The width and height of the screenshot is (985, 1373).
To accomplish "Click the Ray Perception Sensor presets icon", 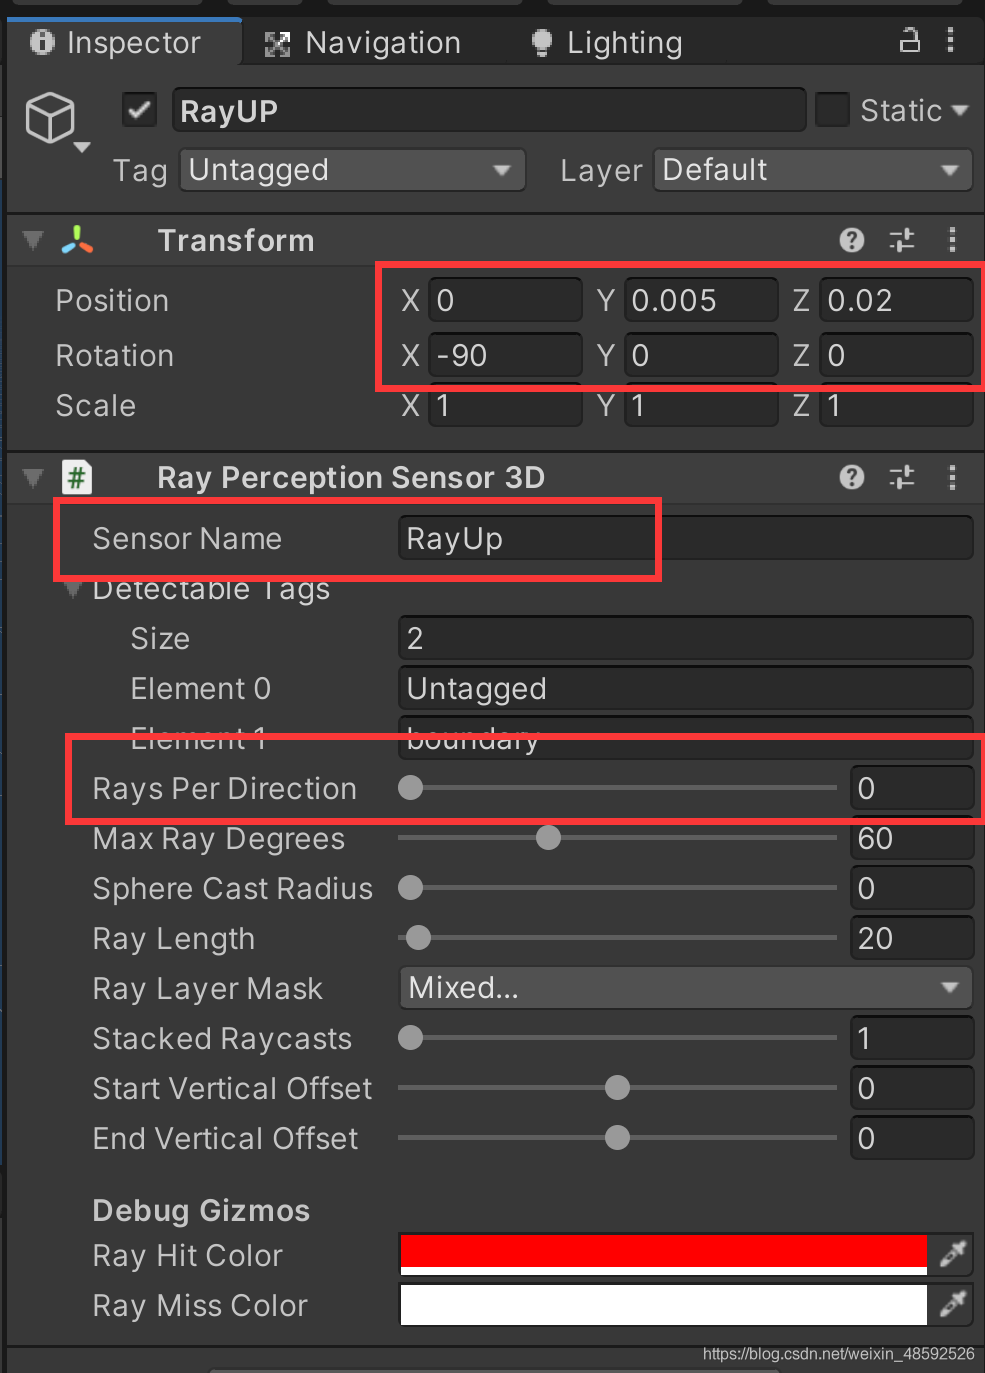I will [901, 477].
